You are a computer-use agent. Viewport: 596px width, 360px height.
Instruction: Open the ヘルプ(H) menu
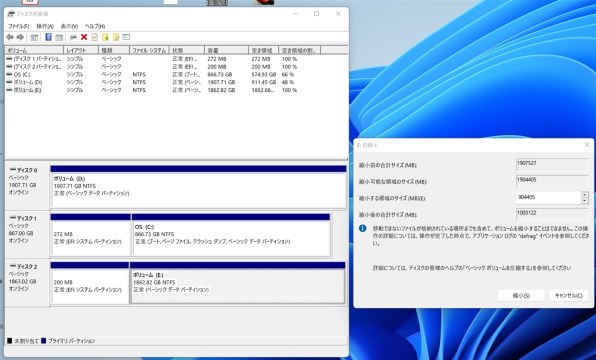(x=95, y=26)
